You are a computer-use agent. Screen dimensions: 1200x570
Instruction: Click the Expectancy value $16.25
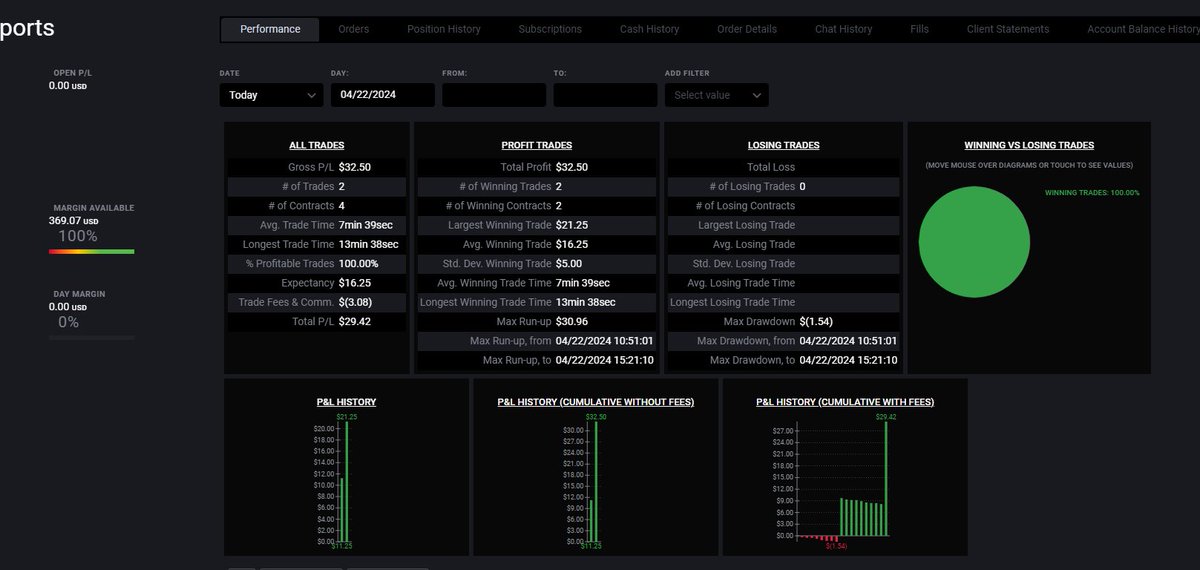[x=355, y=283]
